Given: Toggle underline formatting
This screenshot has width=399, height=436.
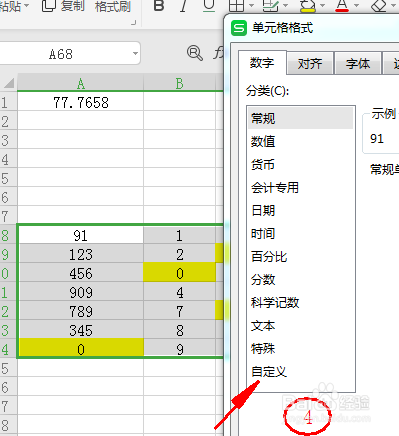Looking at the screenshot, I should (209, 6).
